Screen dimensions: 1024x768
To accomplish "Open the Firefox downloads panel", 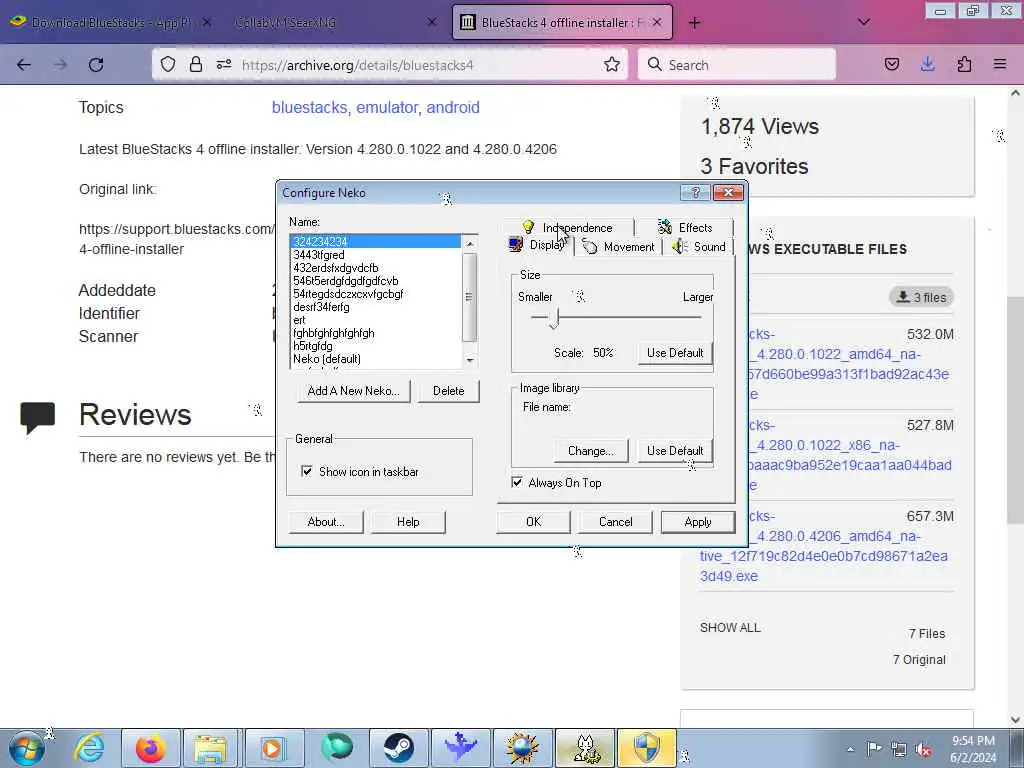I will click(x=927, y=64).
